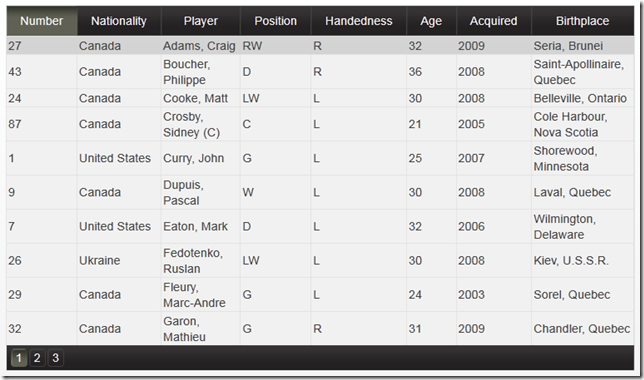Click Seria, Brunei birthplace cell
The image size is (644, 380).
coord(582,46)
